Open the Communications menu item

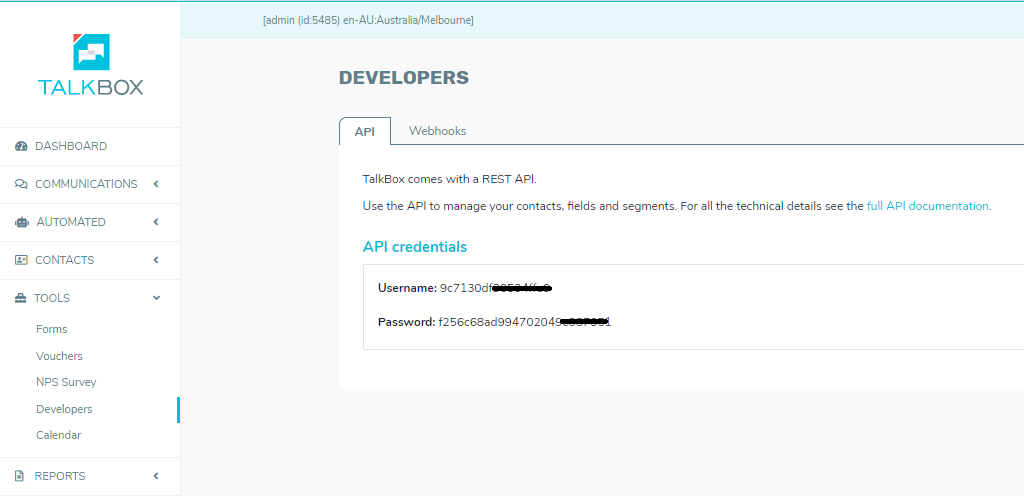pyautogui.click(x=90, y=184)
